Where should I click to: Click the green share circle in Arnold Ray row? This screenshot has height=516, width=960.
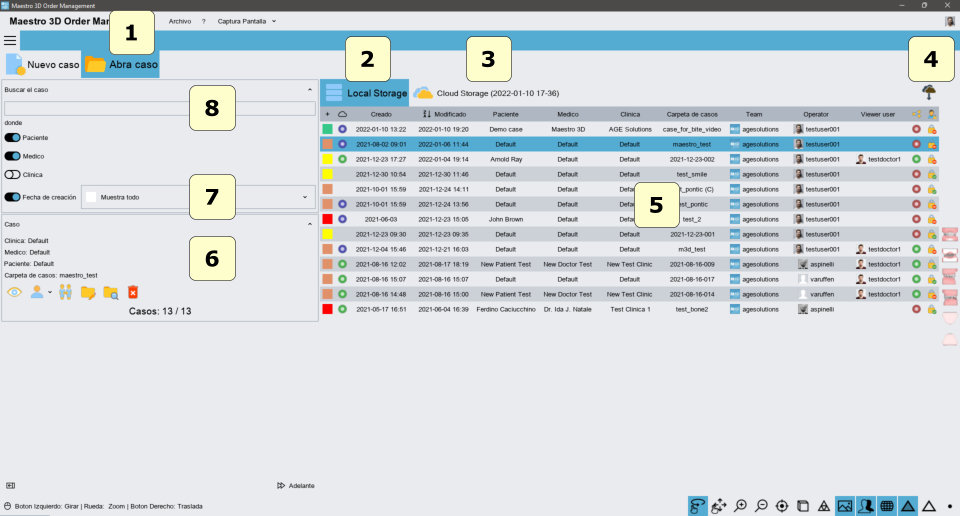pyautogui.click(x=916, y=159)
